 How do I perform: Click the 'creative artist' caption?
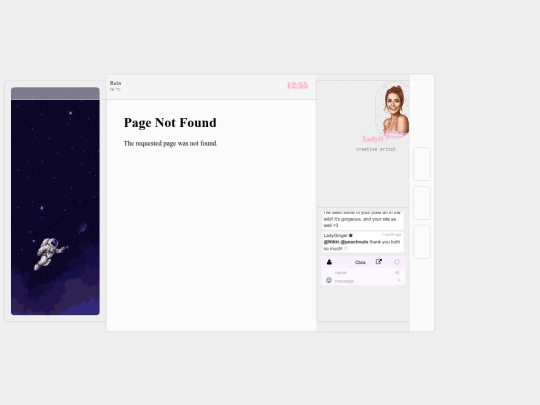point(376,149)
